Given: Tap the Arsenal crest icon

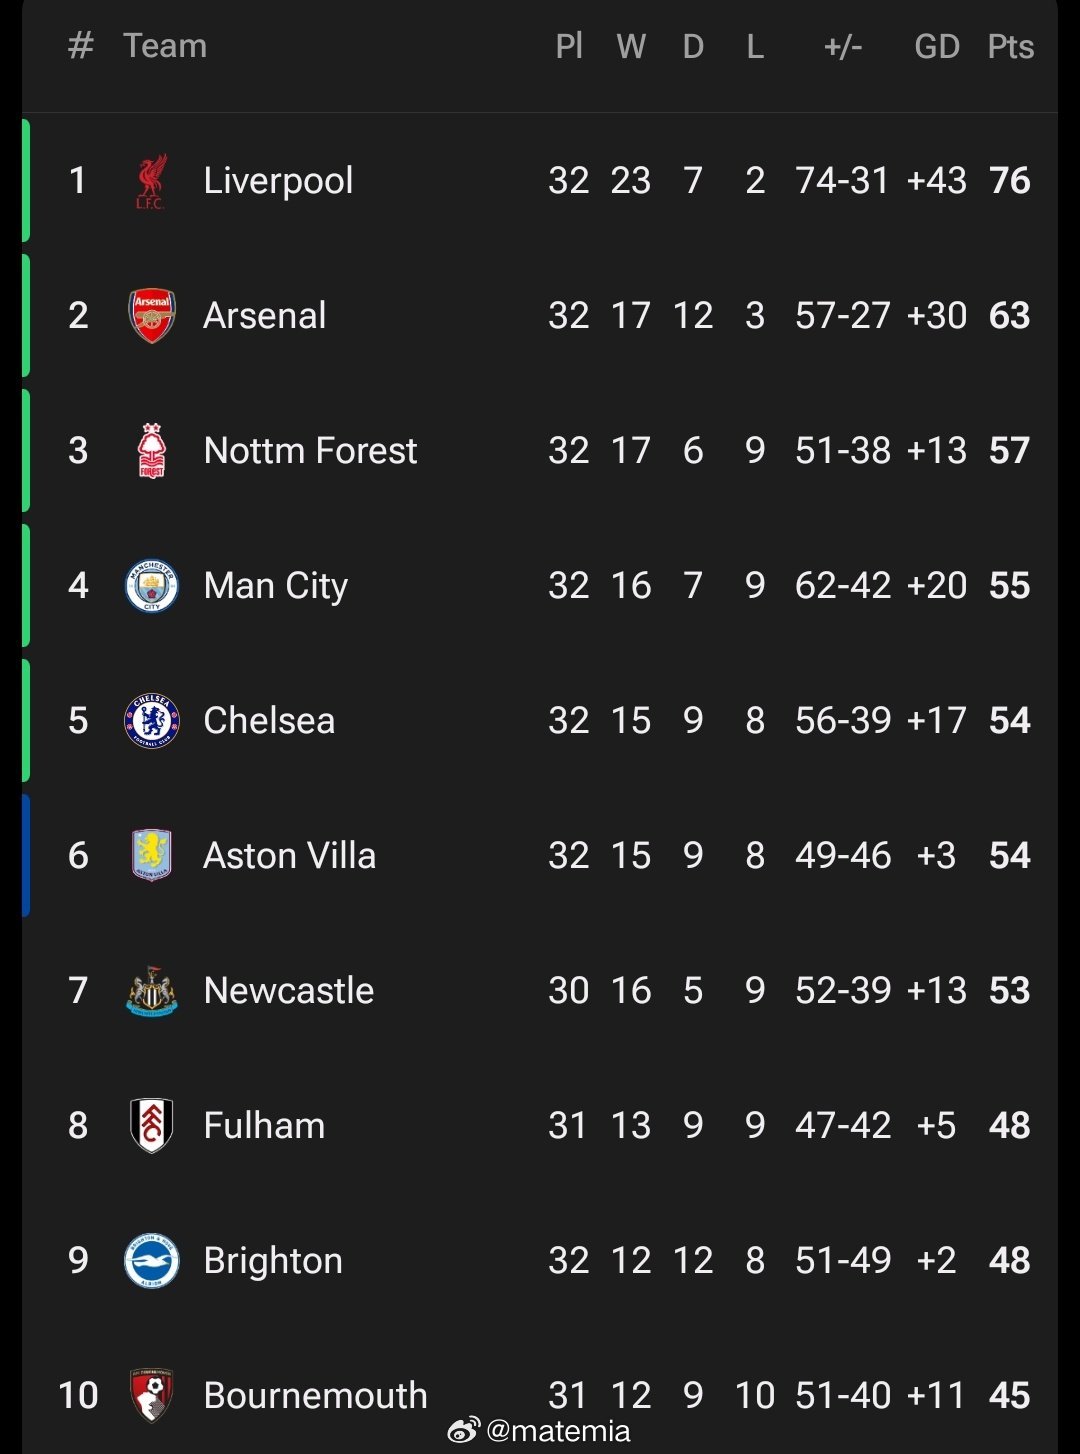Looking at the screenshot, I should 151,316.
